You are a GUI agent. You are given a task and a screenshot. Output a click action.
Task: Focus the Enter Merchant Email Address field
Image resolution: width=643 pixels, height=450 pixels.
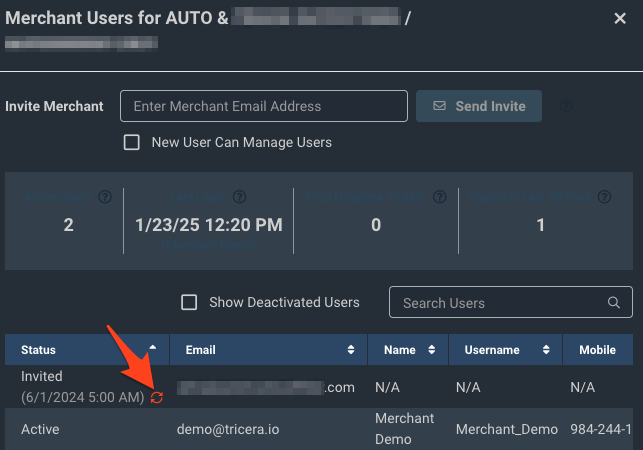tap(264, 106)
